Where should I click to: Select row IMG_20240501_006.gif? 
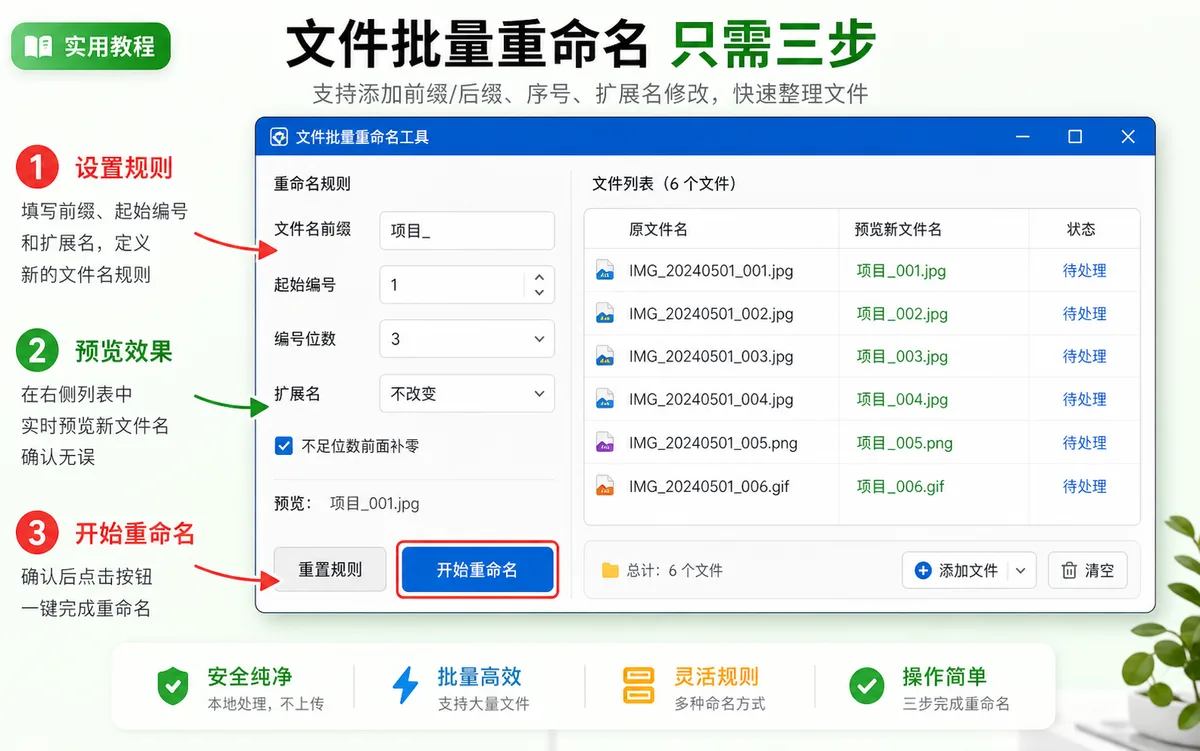tap(862, 487)
